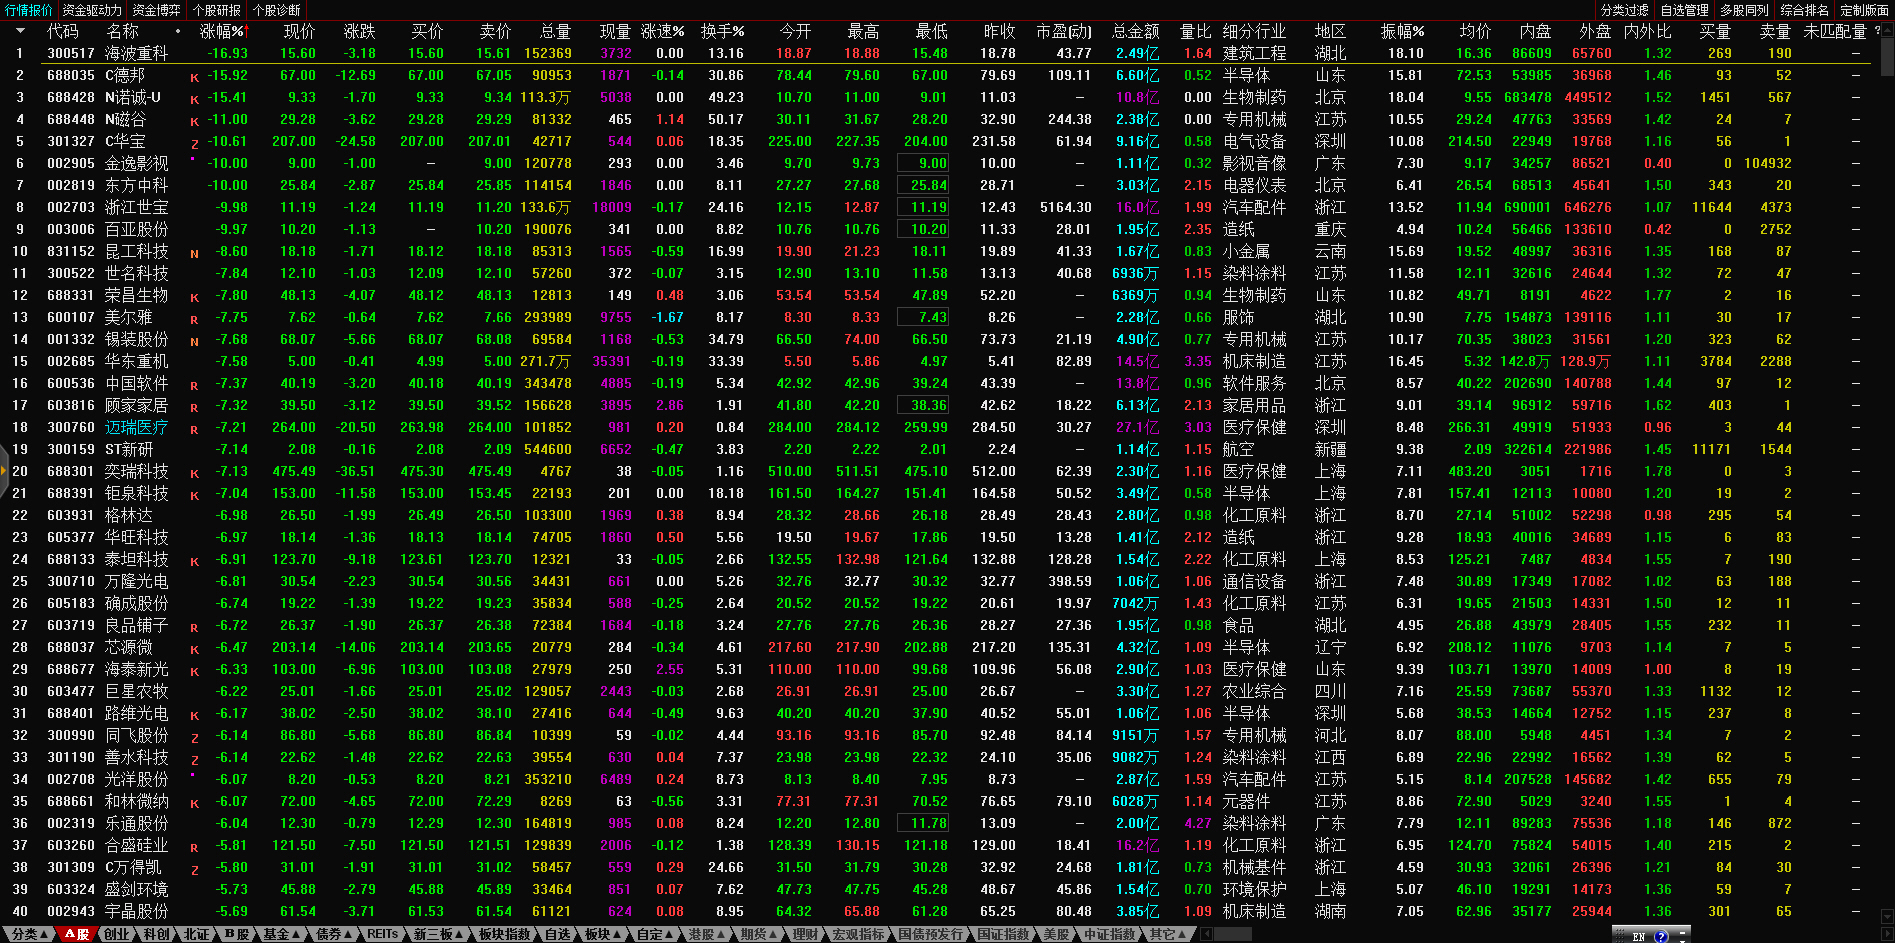Open the 分类 dropdown tab at bottom
Image resolution: width=1895 pixels, height=943 pixels.
[30, 934]
